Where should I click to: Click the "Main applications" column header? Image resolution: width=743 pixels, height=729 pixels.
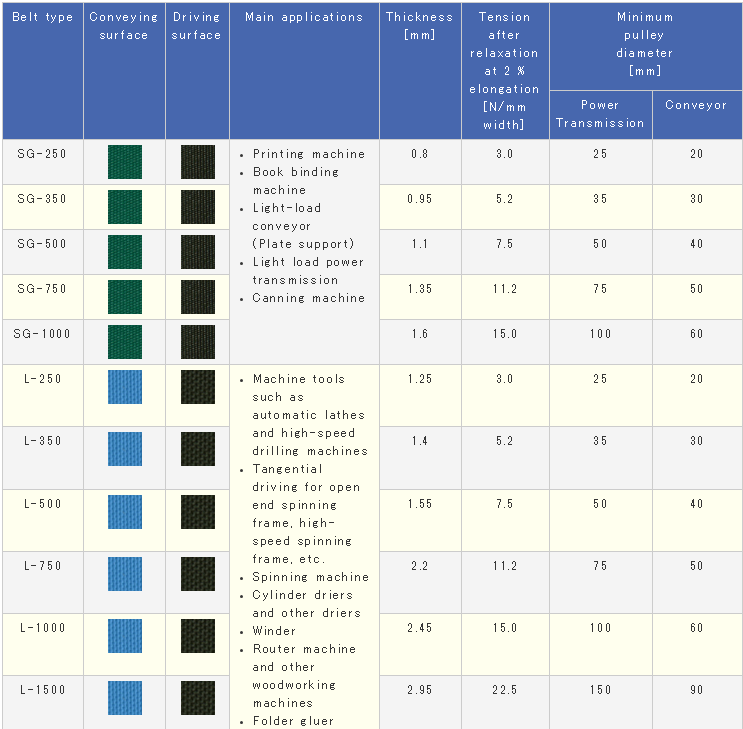click(x=303, y=18)
